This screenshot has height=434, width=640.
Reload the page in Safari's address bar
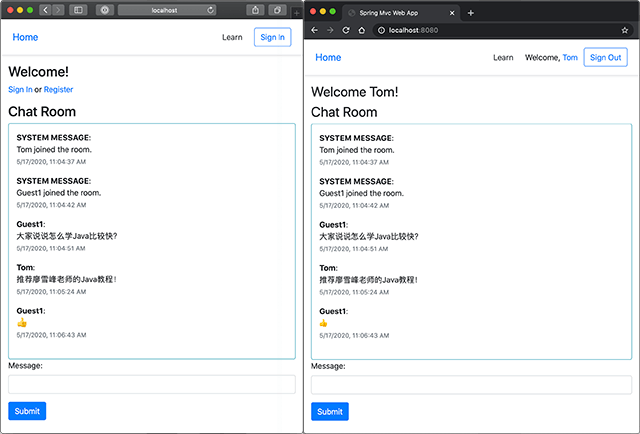tap(209, 9)
